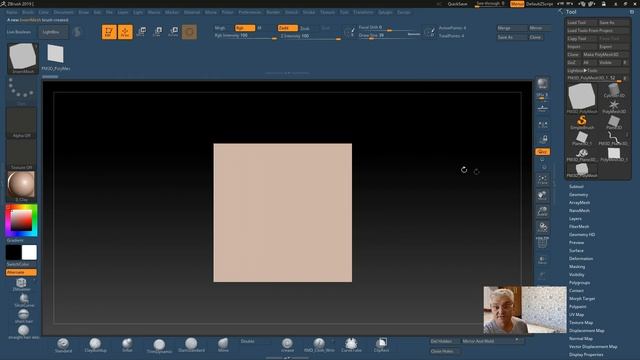
Task: Click Make PolyMesh3D in Tool palette
Action: point(606,54)
